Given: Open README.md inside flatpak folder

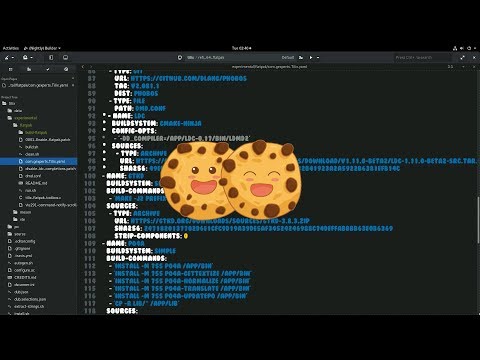Looking at the screenshot, I should tap(33, 183).
